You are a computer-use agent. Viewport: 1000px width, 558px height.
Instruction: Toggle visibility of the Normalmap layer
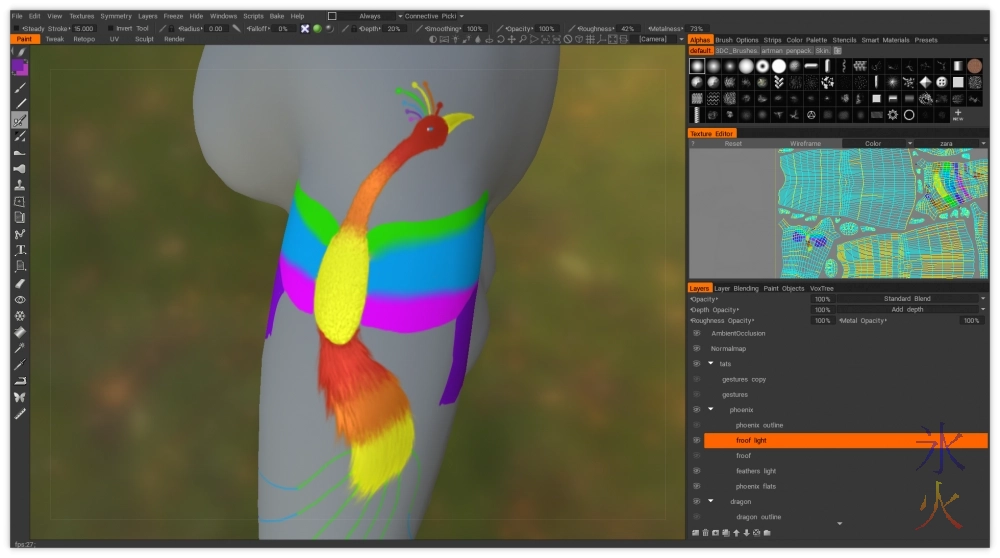pyautogui.click(x=696, y=348)
